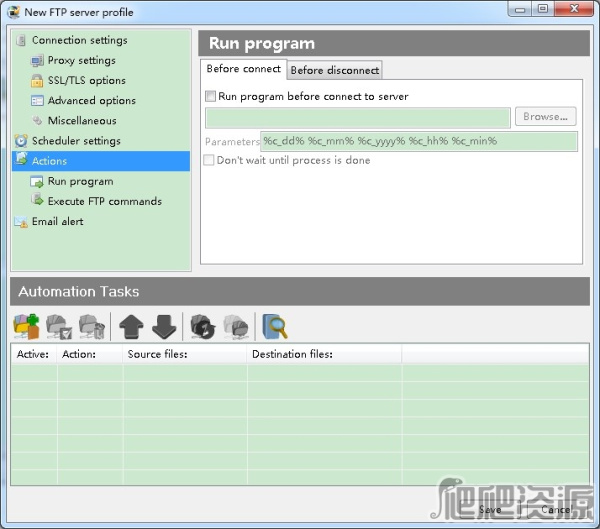Enable Run program before connect to server
The height and width of the screenshot is (529, 600).
pyautogui.click(x=210, y=97)
